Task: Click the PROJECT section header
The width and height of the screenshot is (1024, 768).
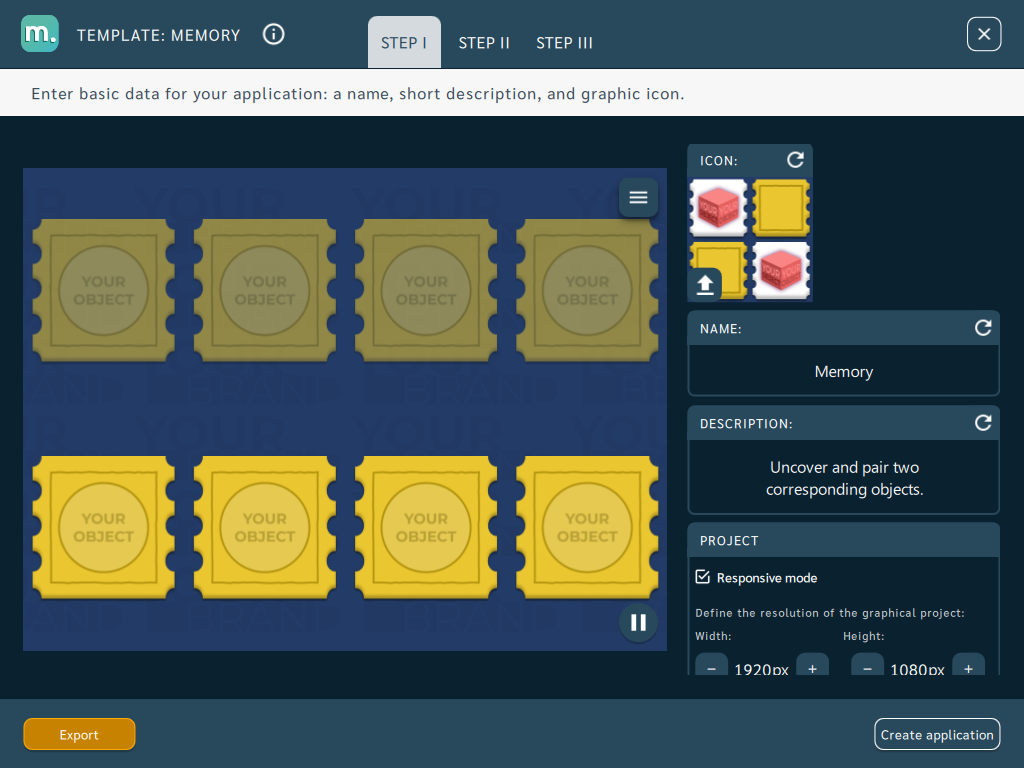Action: (844, 541)
